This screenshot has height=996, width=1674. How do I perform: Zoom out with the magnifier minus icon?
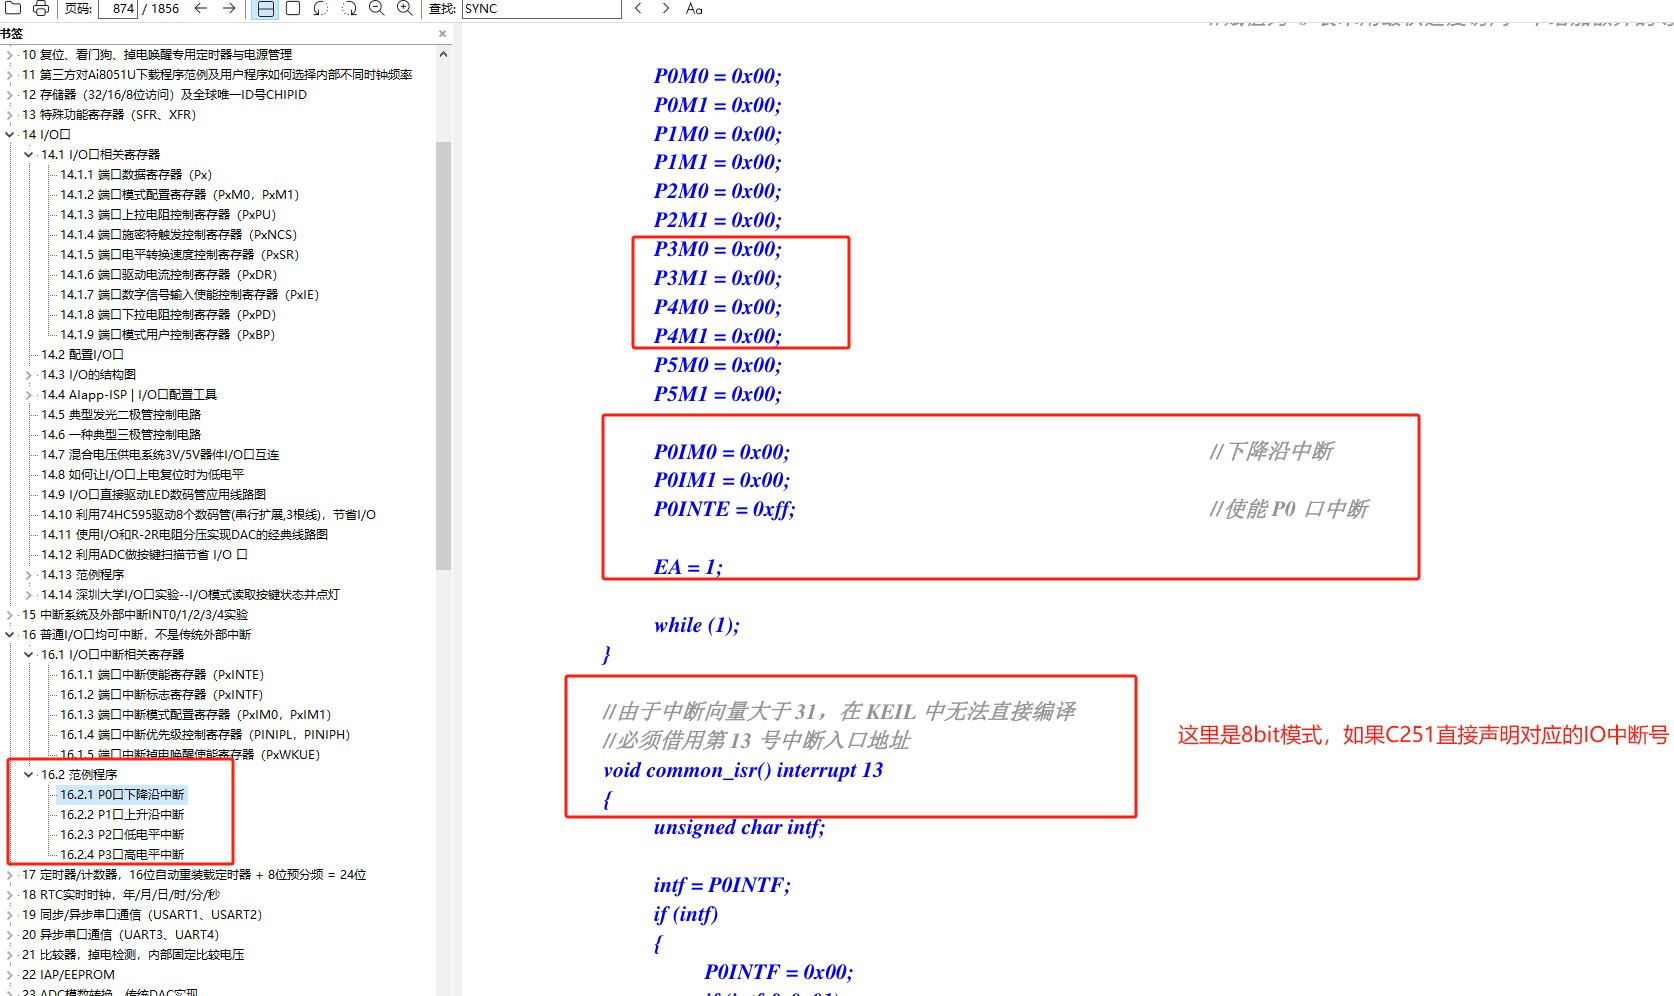coord(377,8)
